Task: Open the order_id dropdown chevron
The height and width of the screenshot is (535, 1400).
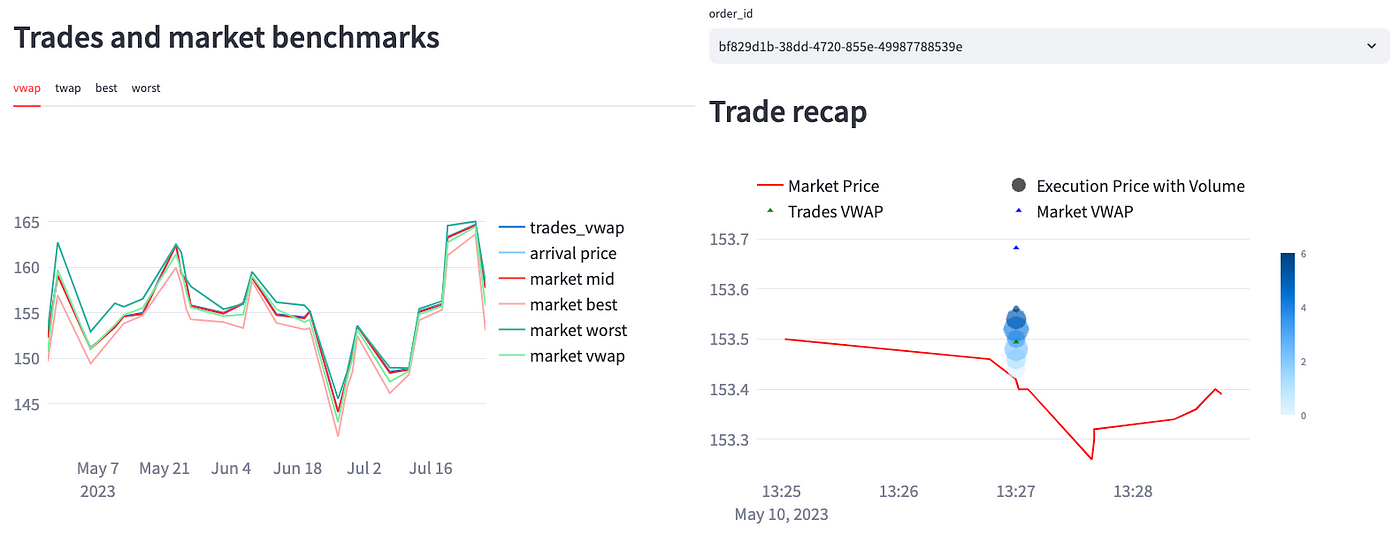Action: tap(1370, 46)
